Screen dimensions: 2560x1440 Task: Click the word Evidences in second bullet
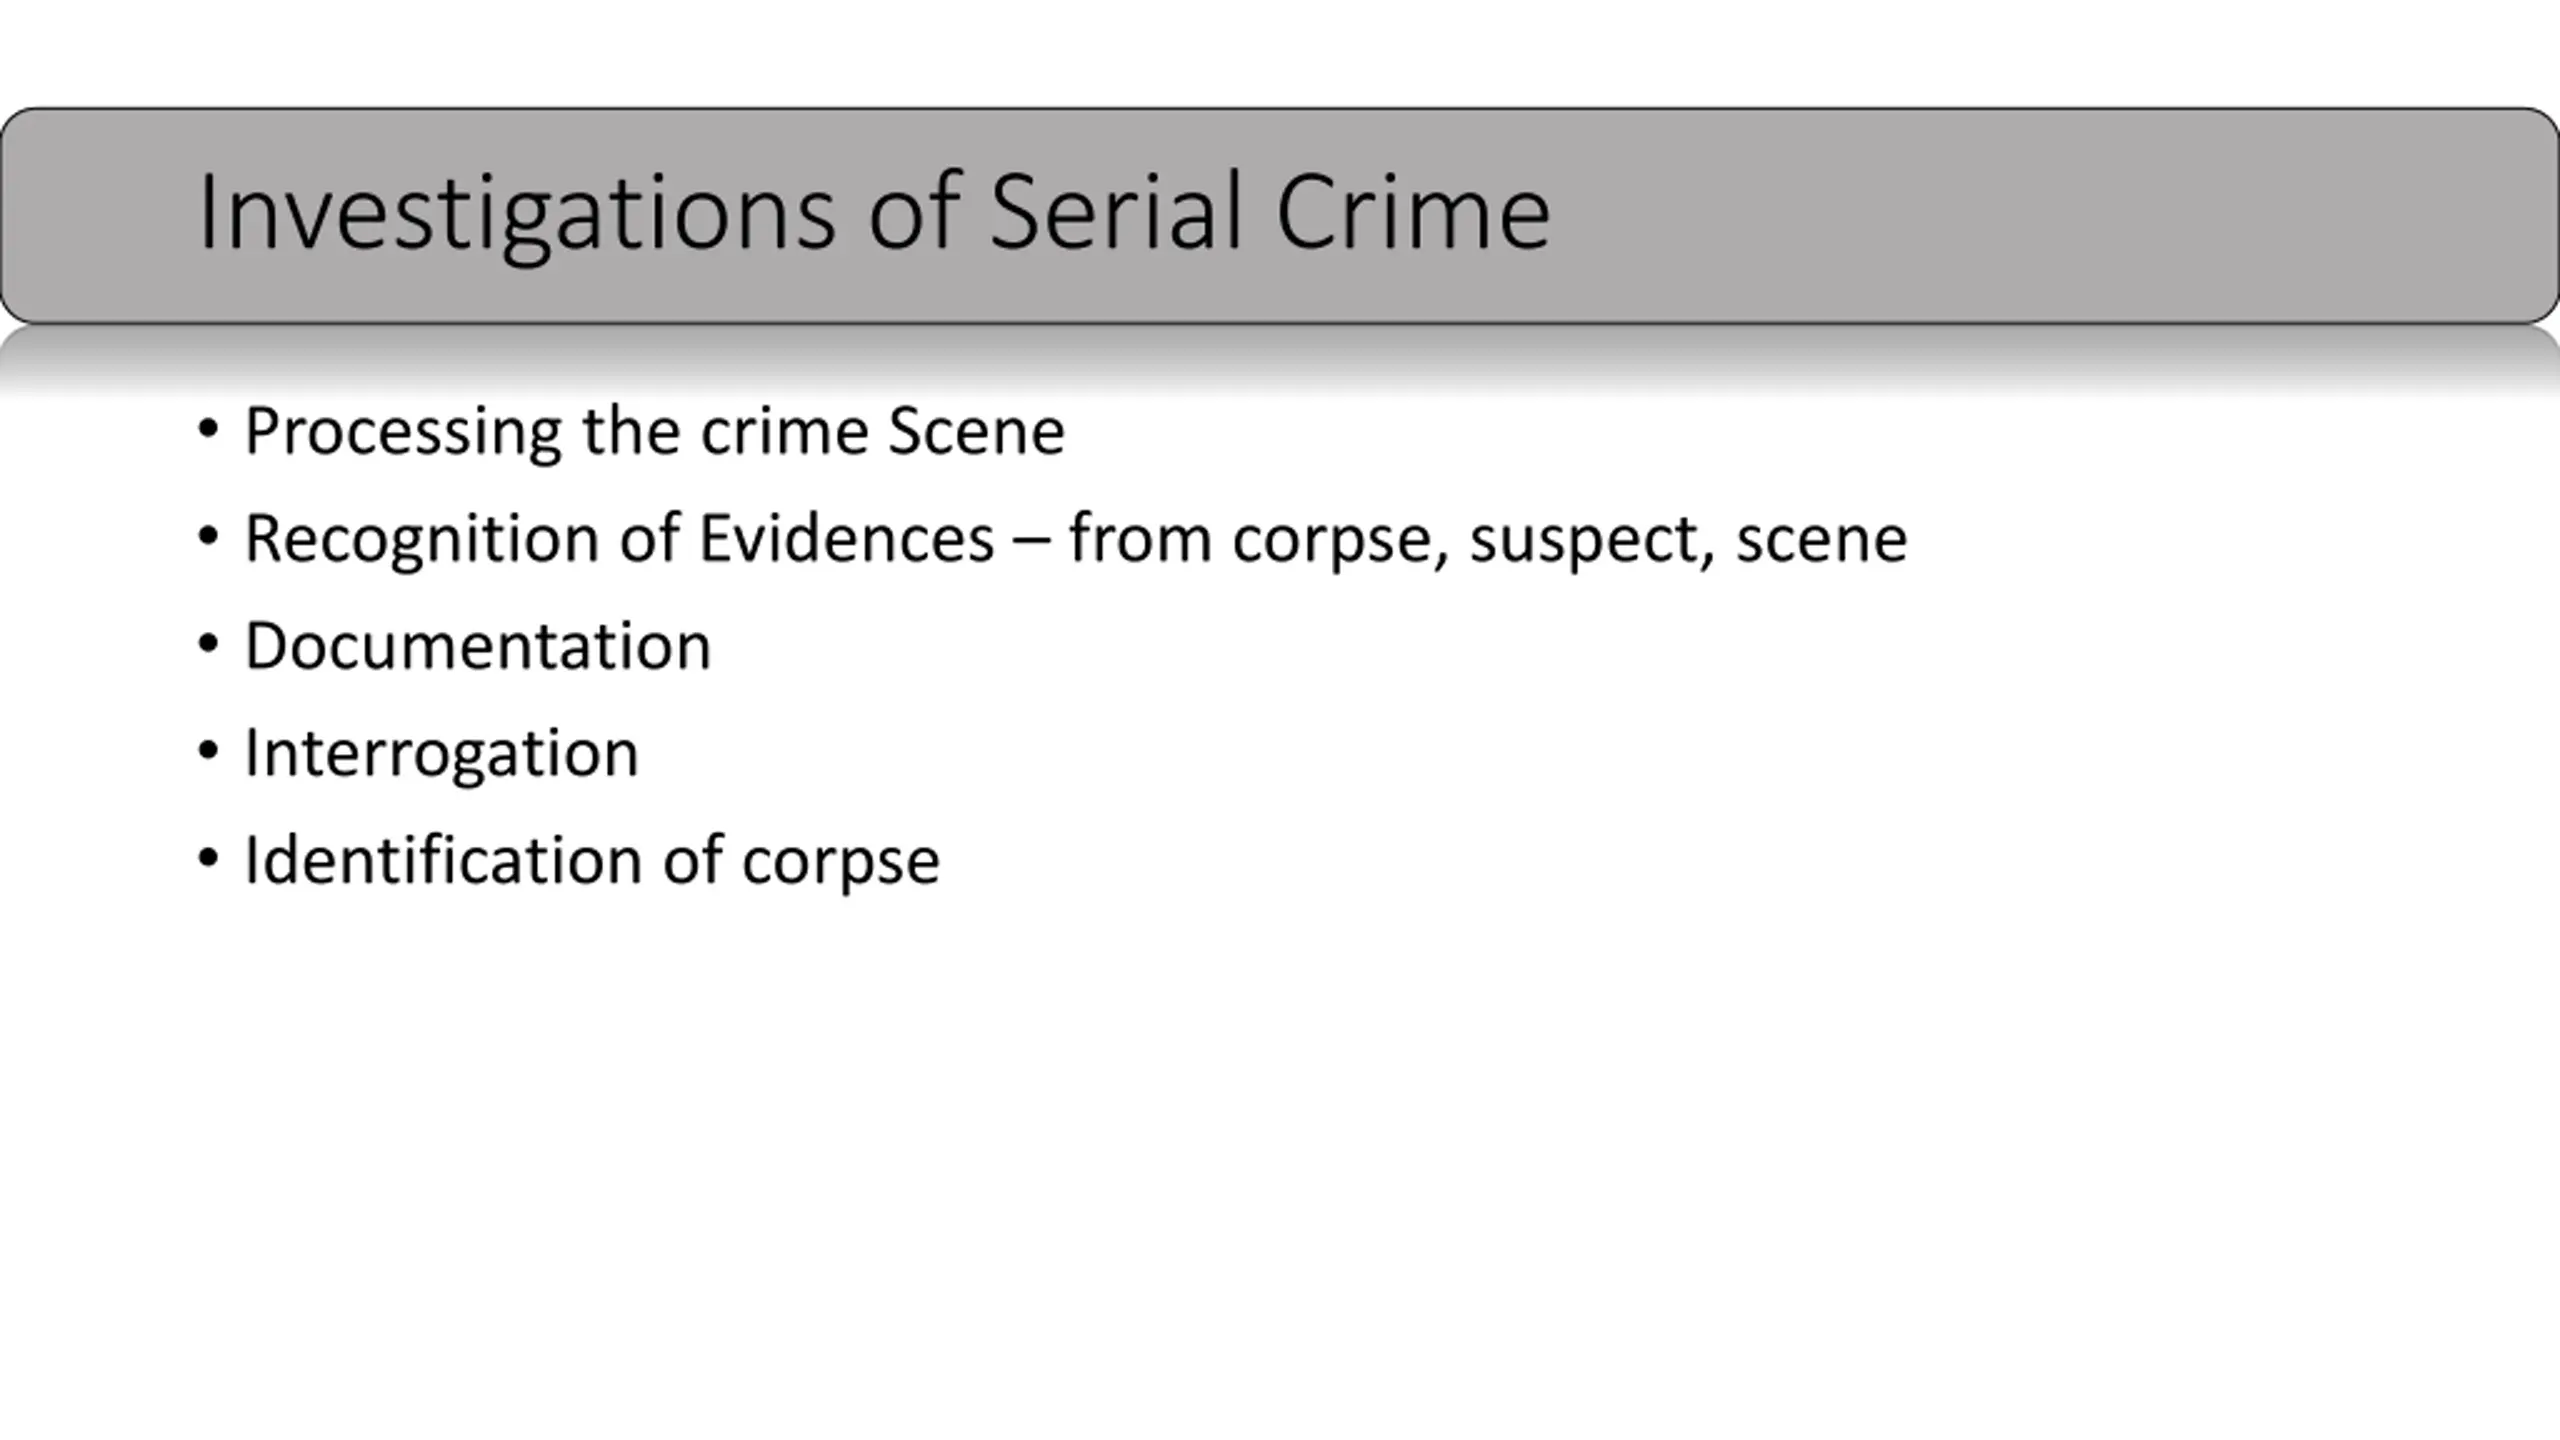tap(846, 538)
